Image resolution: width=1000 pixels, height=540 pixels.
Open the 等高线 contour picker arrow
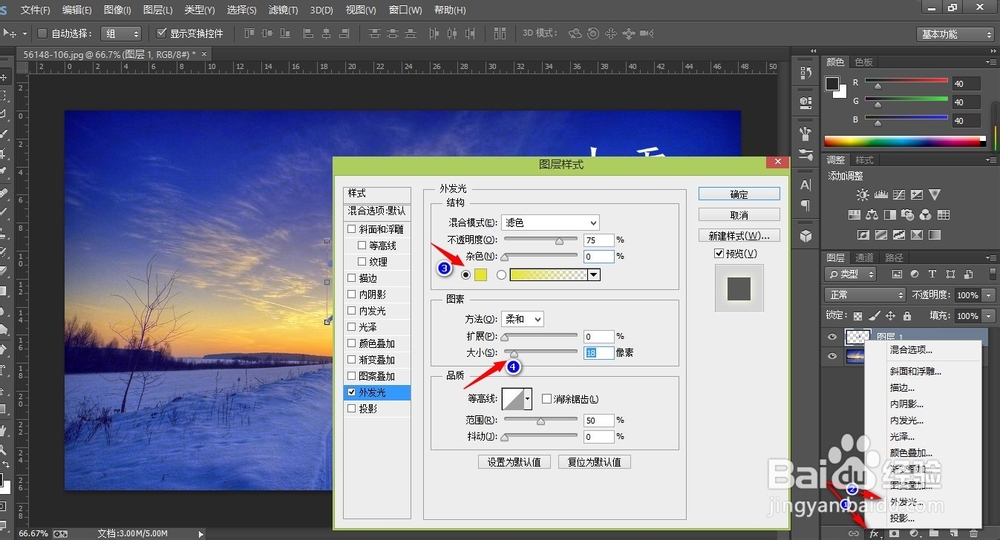coord(527,399)
